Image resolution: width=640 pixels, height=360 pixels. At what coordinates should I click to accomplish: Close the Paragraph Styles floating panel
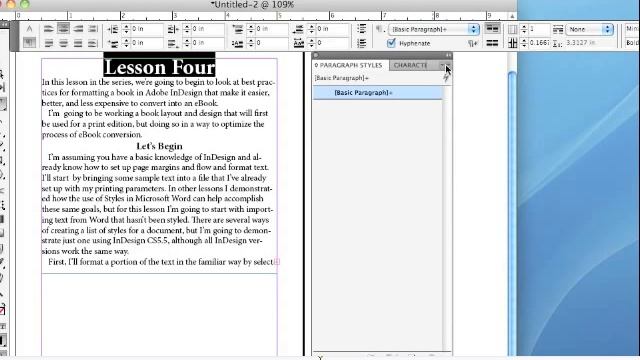(316, 55)
